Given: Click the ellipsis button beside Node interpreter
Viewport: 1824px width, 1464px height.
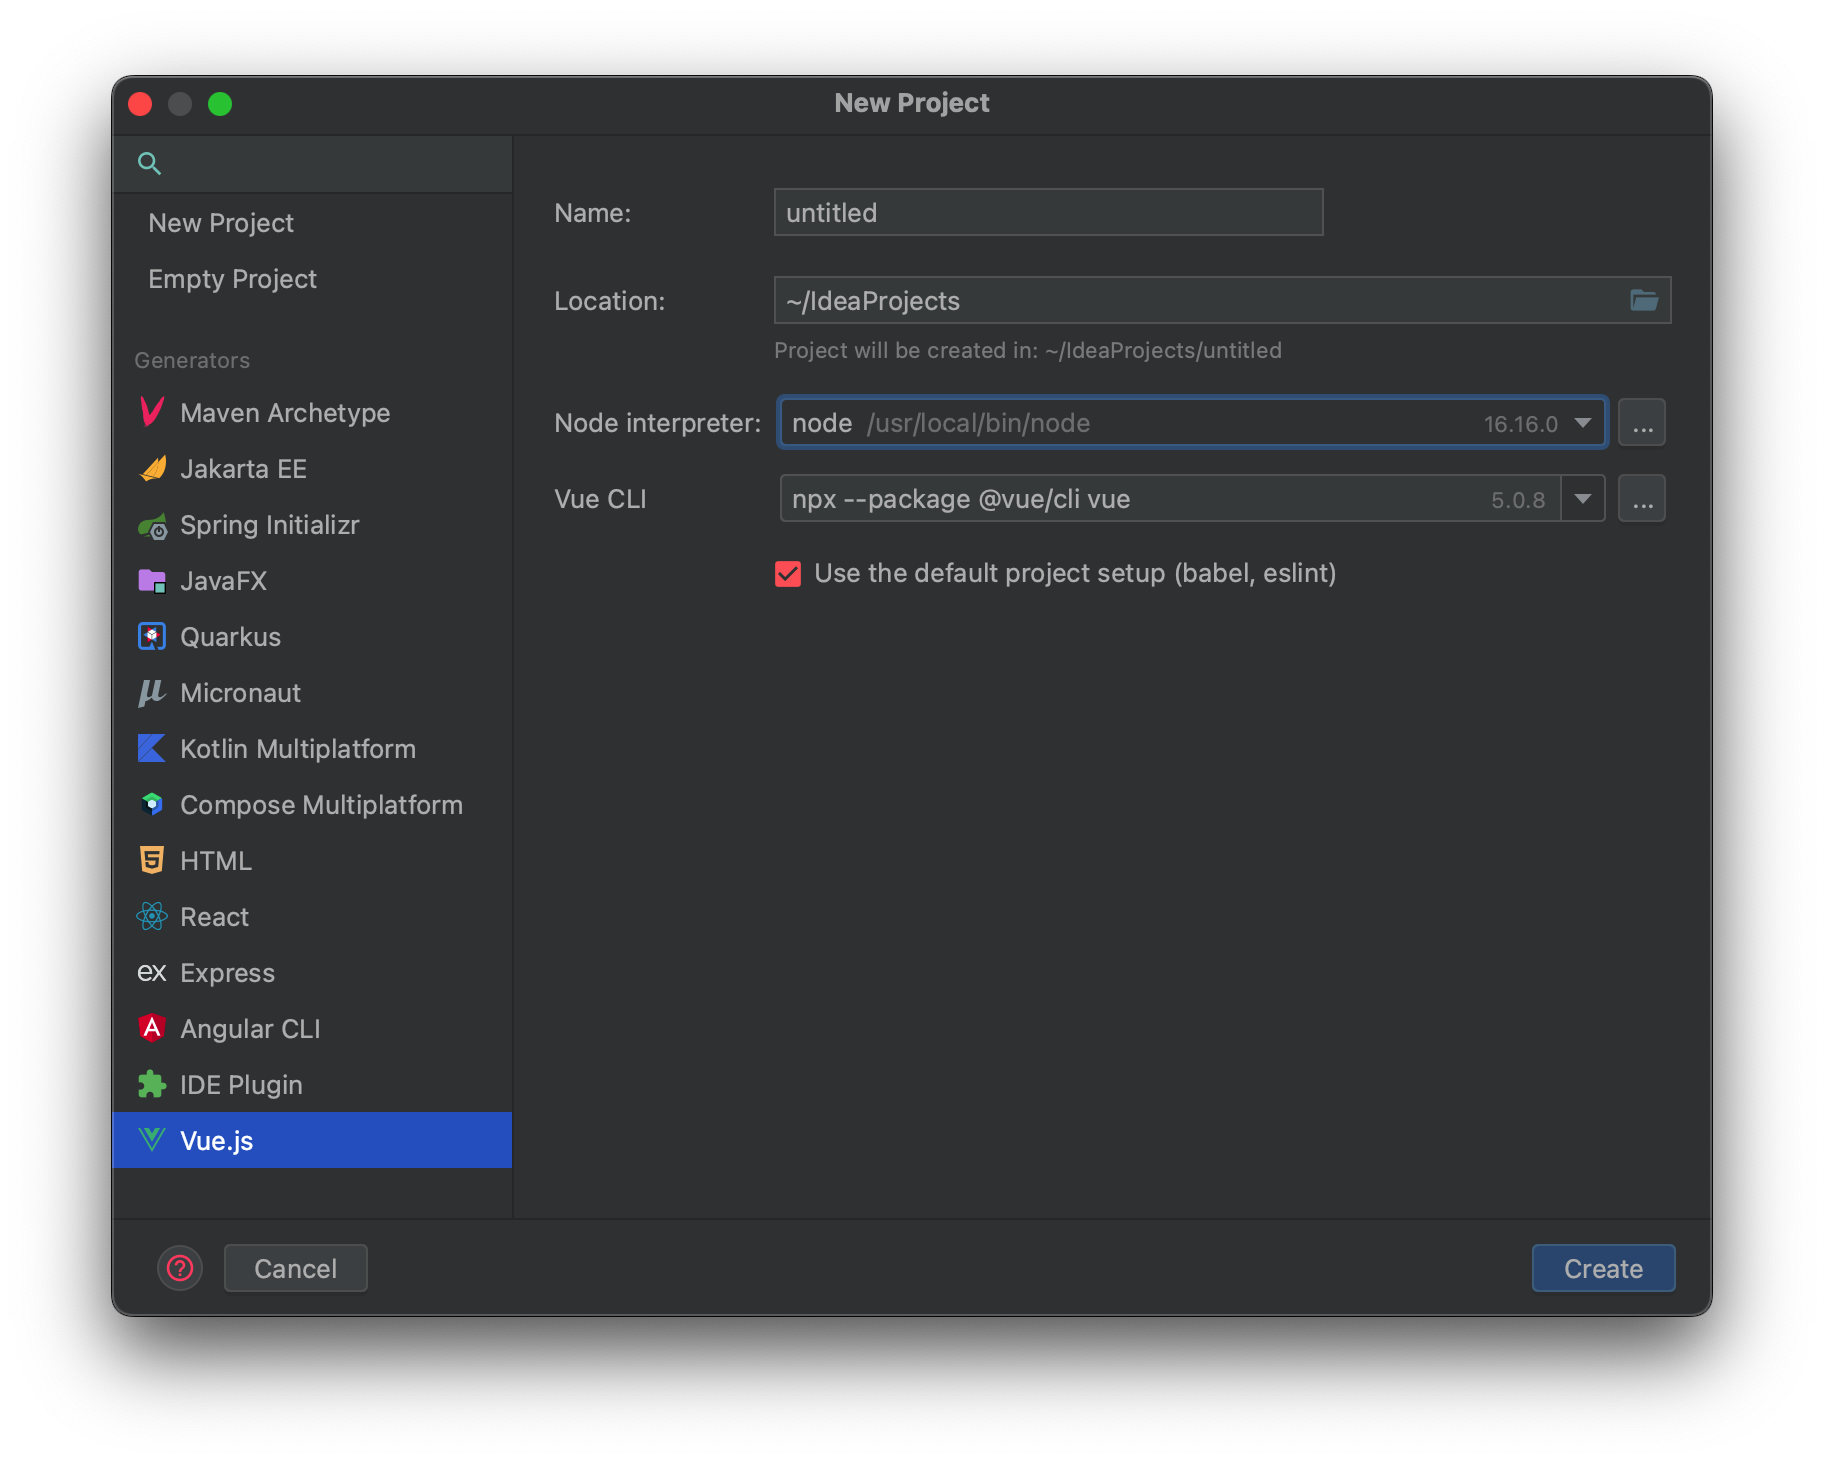Looking at the screenshot, I should (1642, 423).
